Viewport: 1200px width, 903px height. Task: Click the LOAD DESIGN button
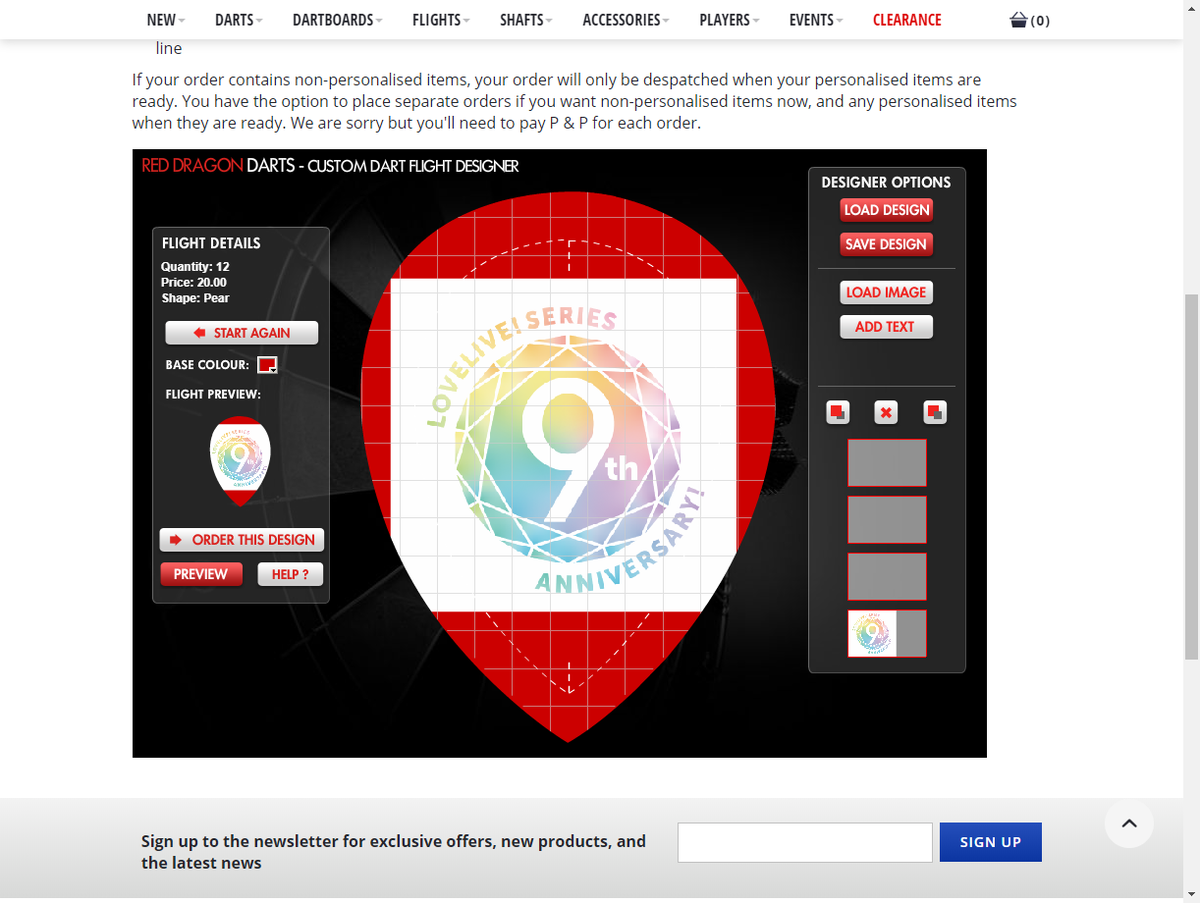pos(886,210)
